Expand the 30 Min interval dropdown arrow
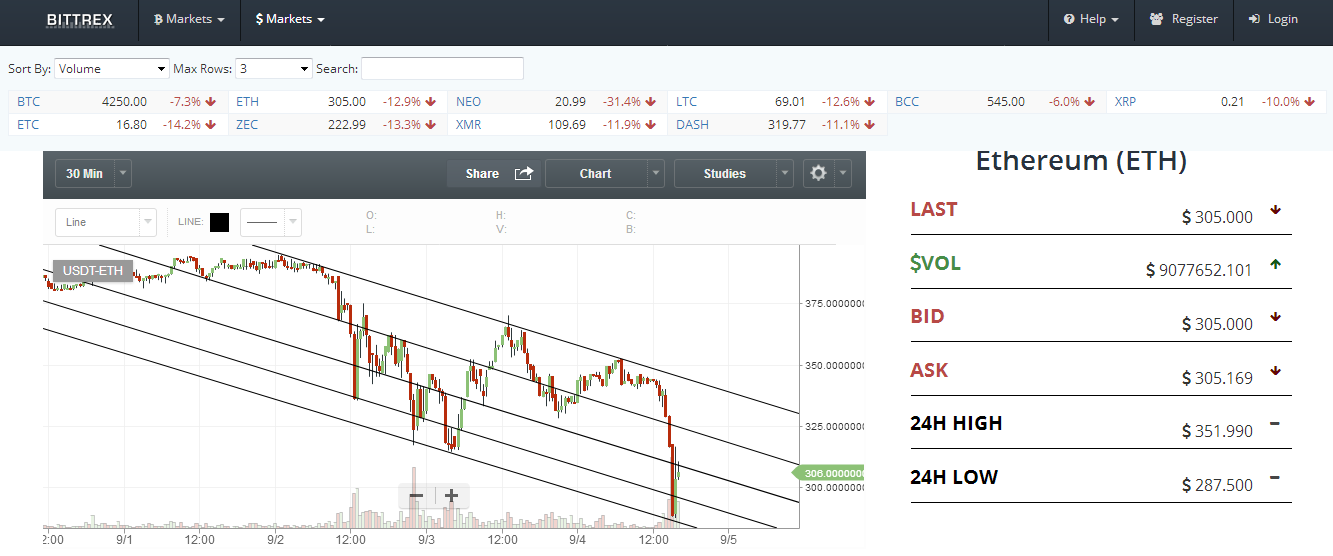The image size is (1333, 556). (x=123, y=173)
